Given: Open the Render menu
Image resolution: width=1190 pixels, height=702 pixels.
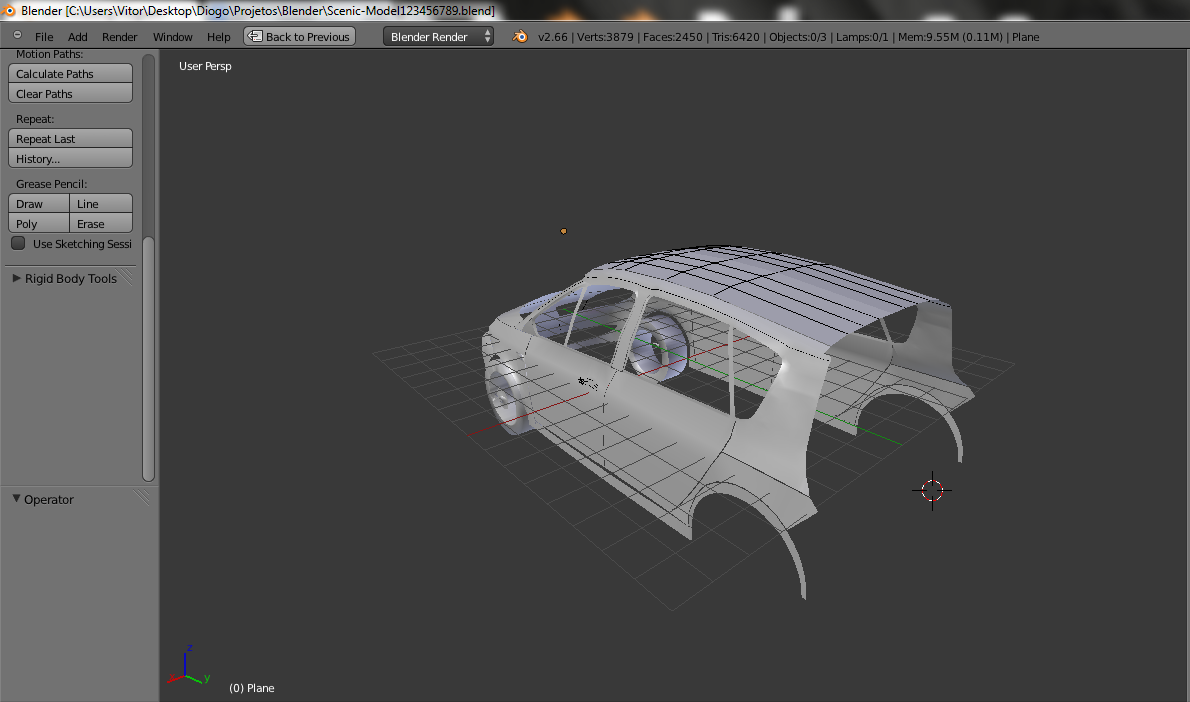Looking at the screenshot, I should click(x=120, y=37).
